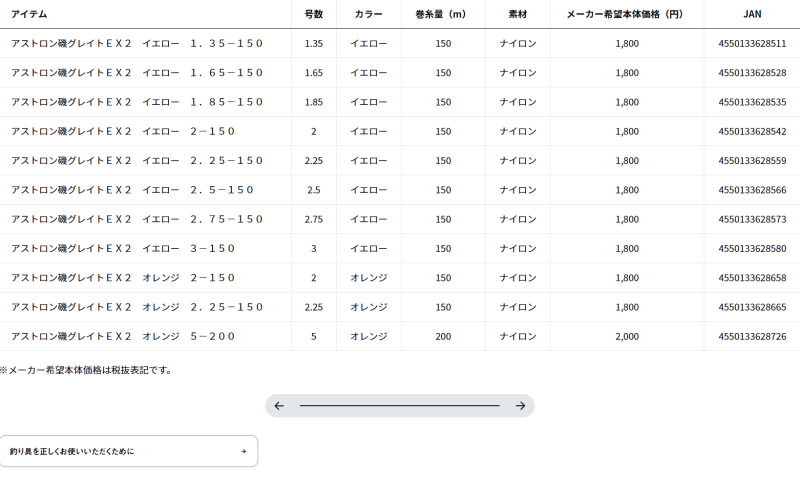Click the 号数 value 5
This screenshot has width=800, height=497.
313,336
